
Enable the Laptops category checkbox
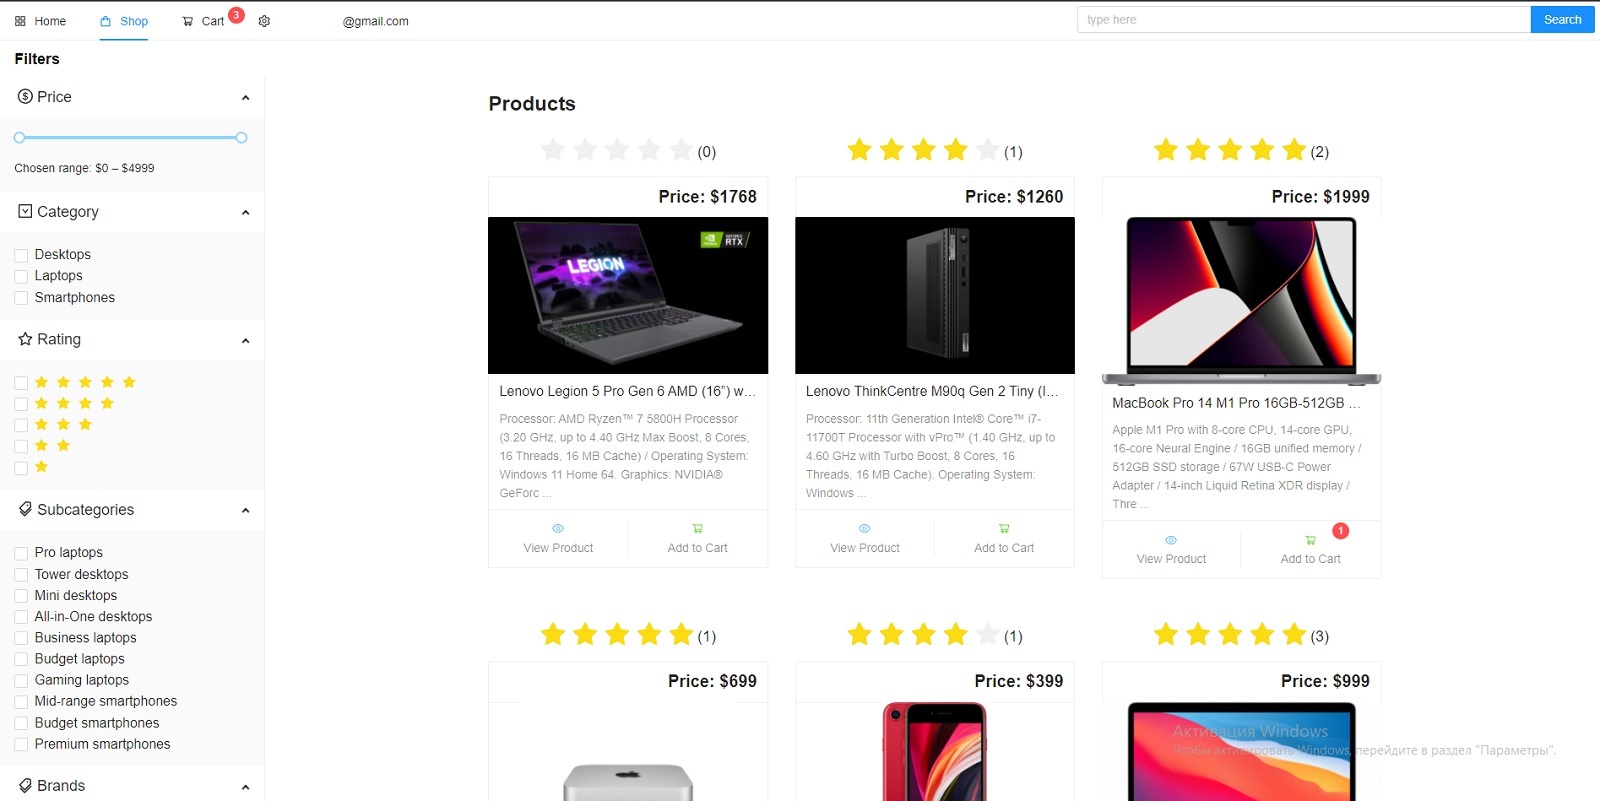point(20,275)
